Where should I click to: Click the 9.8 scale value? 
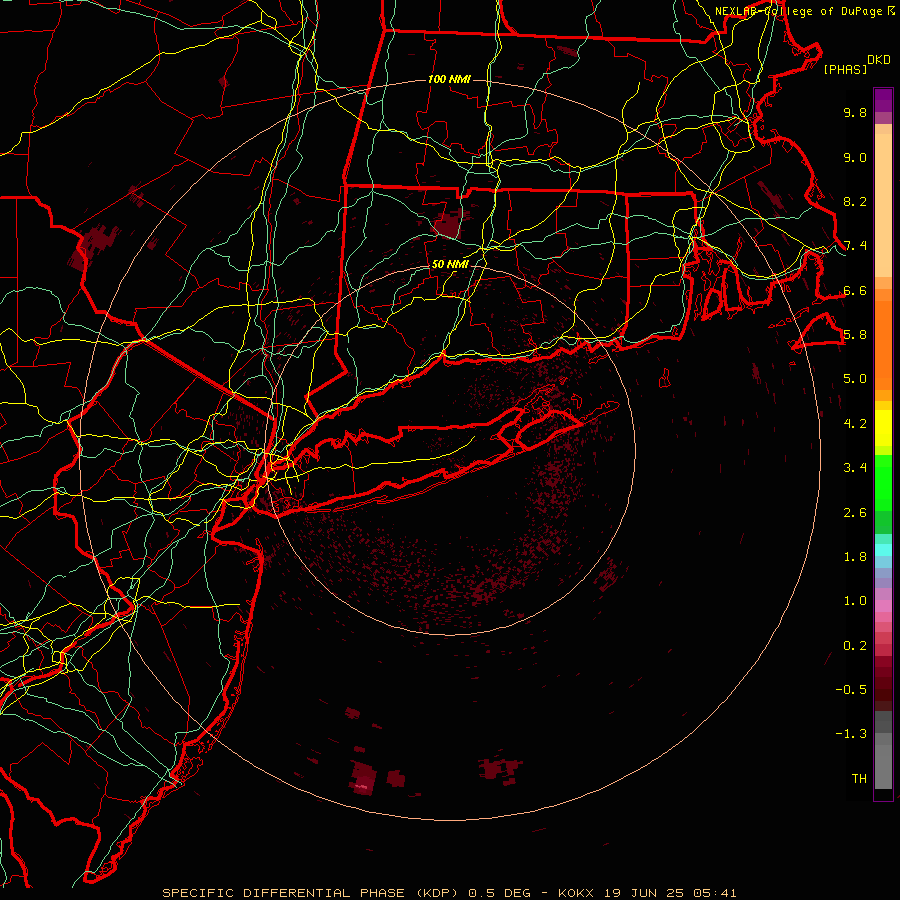coord(855,113)
